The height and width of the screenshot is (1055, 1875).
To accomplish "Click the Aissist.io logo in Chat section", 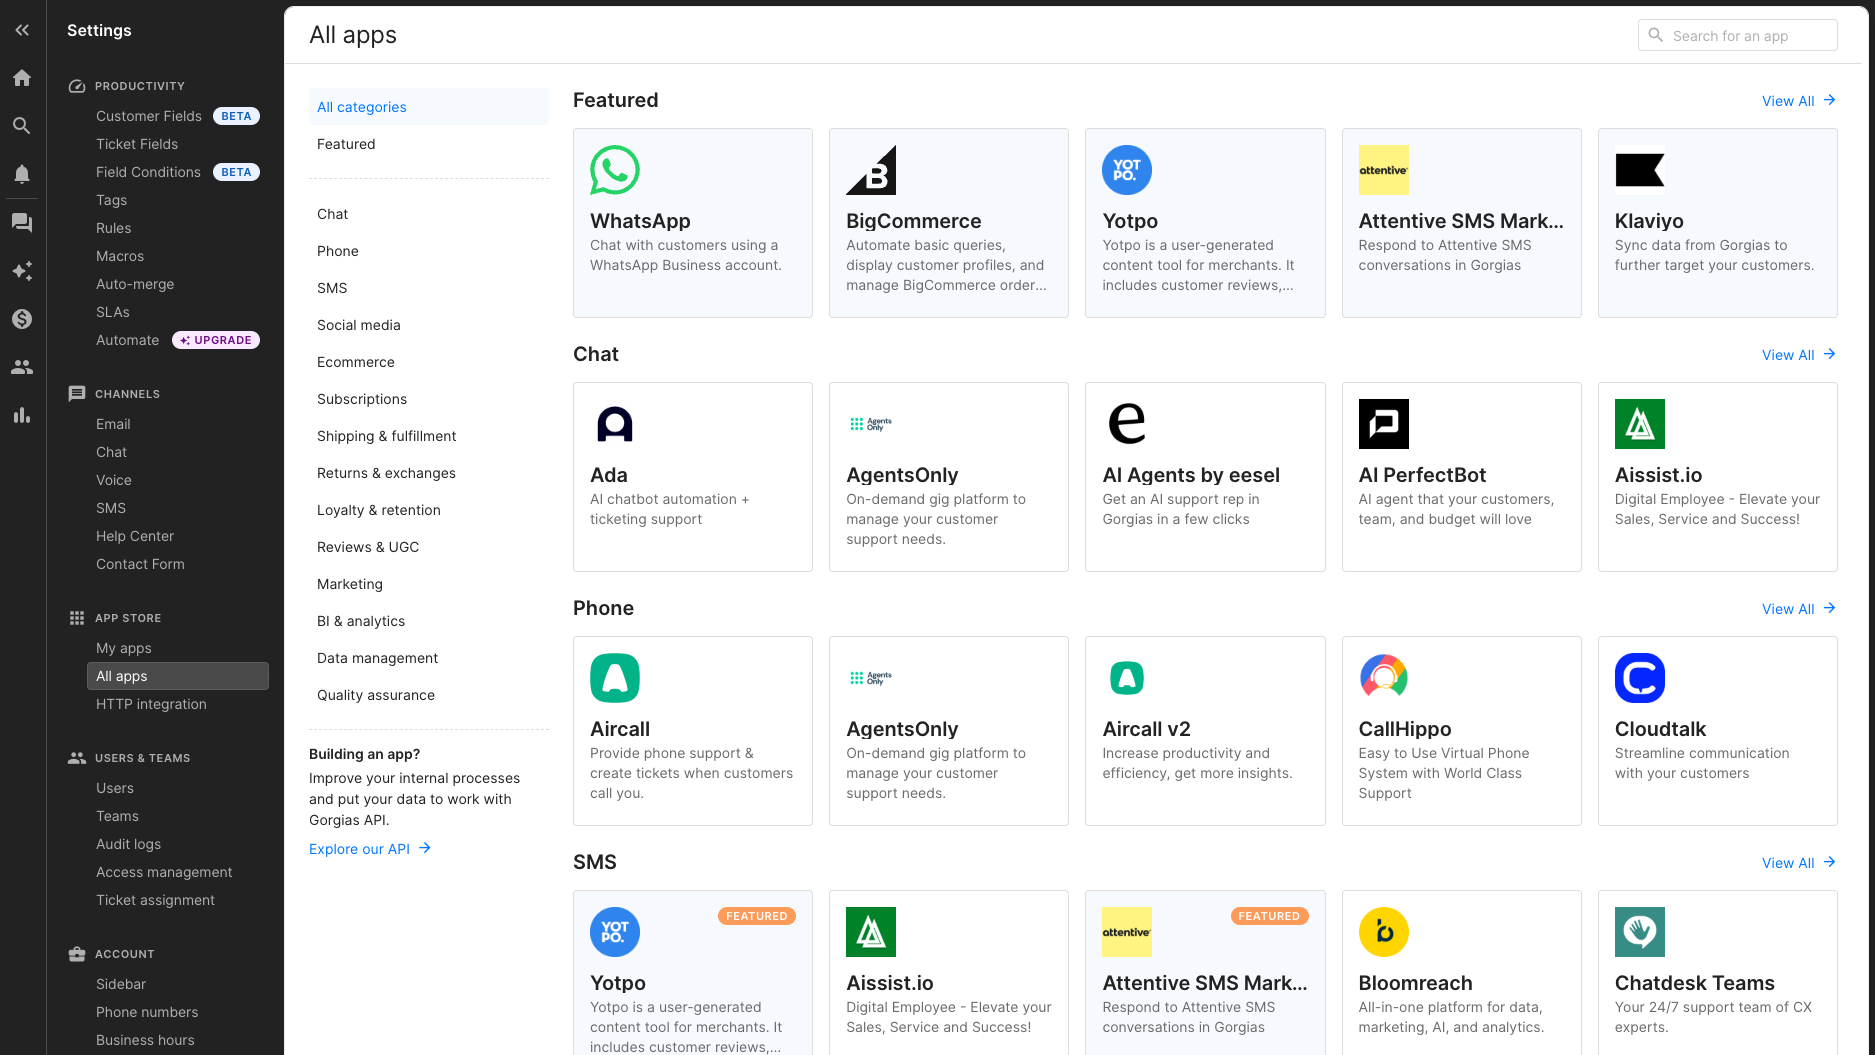I will tap(1640, 424).
